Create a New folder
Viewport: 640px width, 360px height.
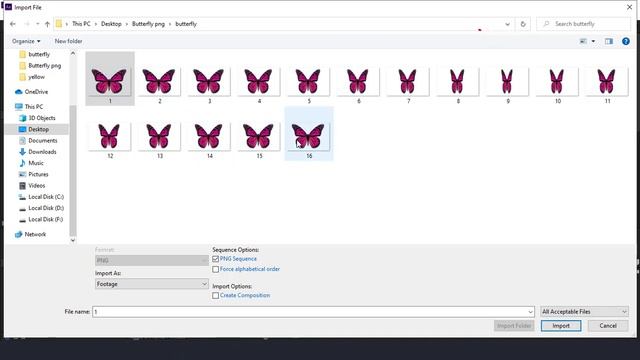click(69, 41)
